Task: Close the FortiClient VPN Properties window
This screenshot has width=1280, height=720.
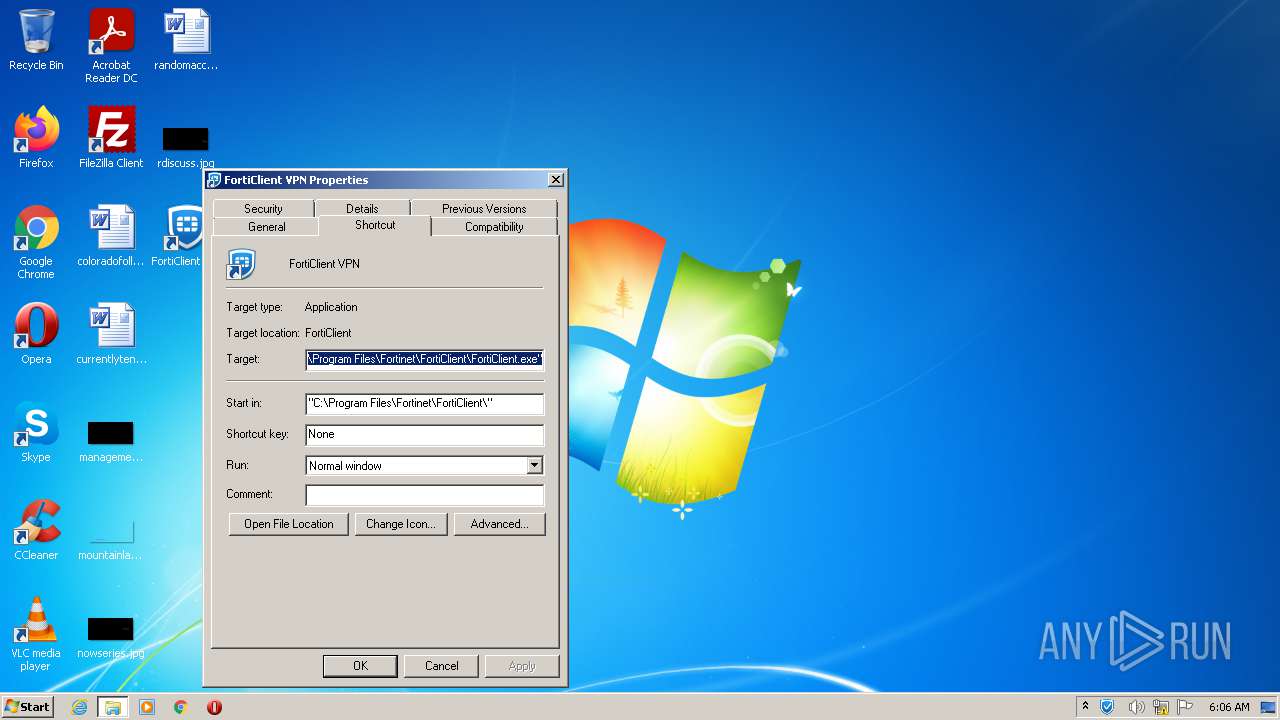Action: (556, 180)
